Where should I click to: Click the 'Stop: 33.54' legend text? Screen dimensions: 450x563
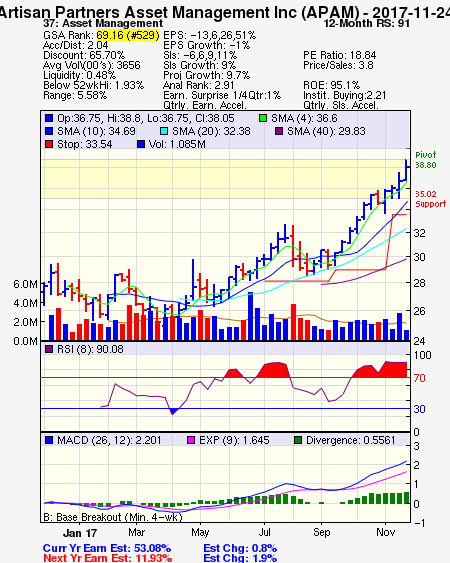point(85,144)
